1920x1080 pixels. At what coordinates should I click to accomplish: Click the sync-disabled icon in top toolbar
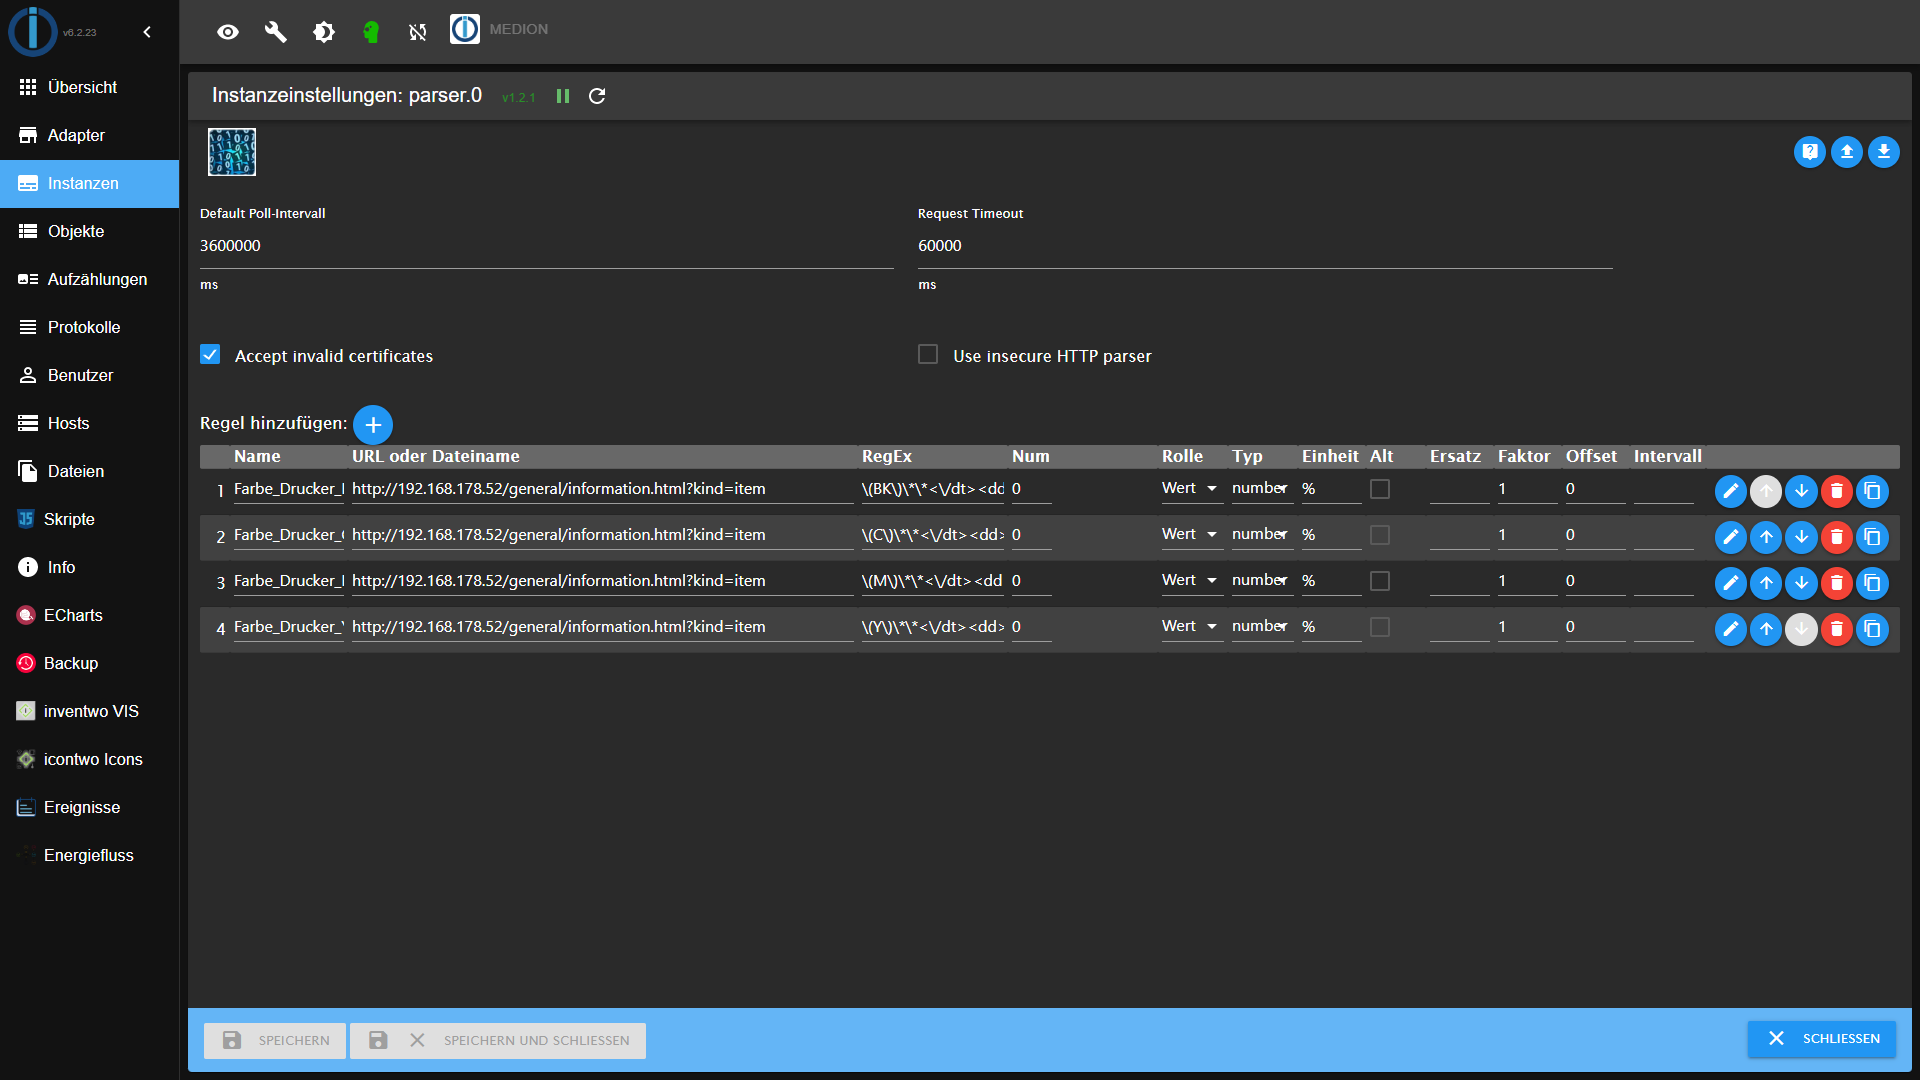[x=418, y=32]
